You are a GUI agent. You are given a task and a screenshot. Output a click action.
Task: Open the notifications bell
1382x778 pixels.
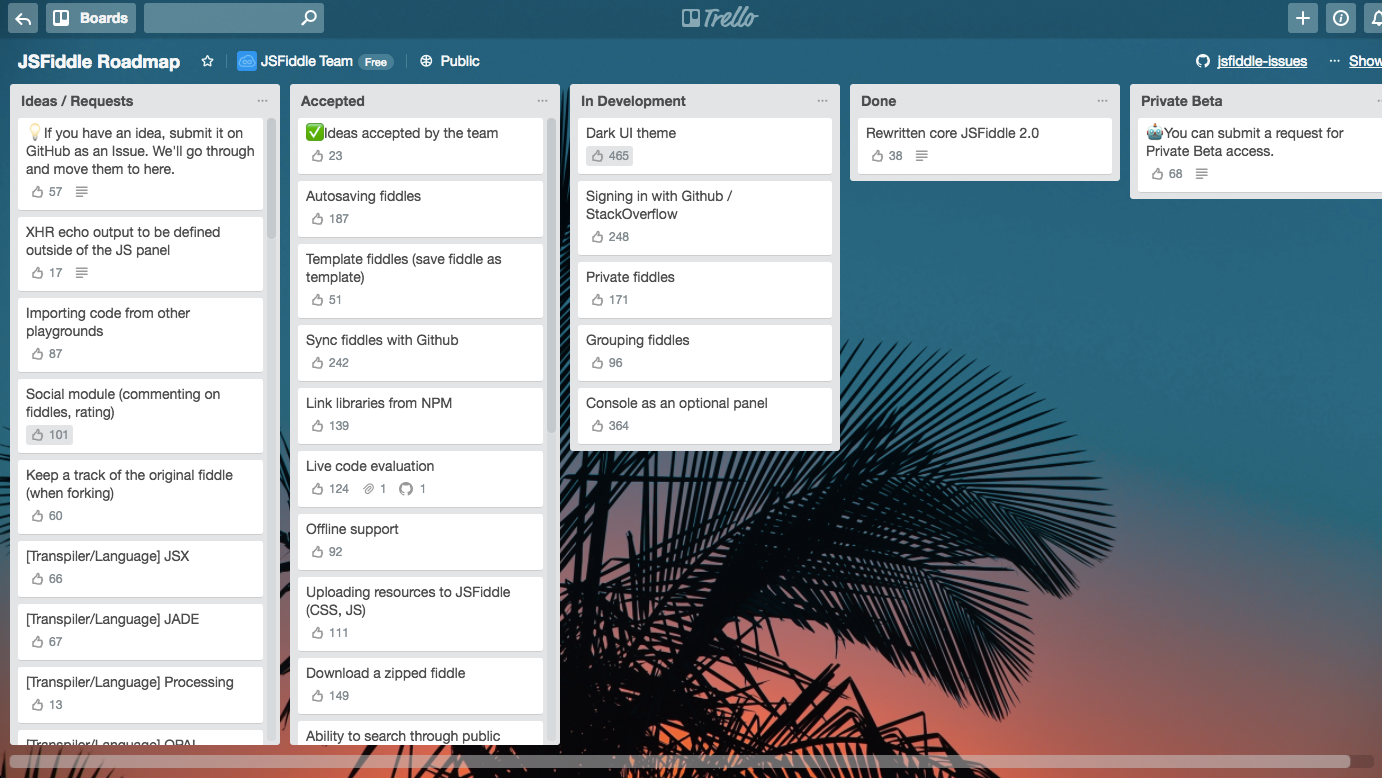1372,18
